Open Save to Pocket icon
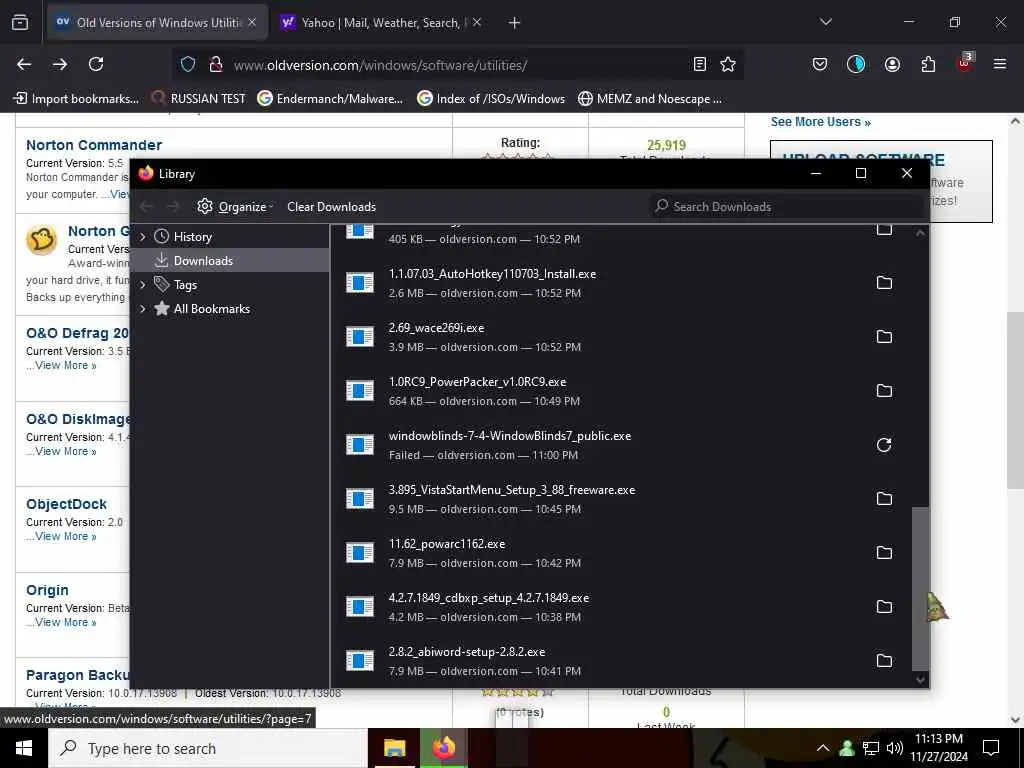This screenshot has height=768, width=1024. pyautogui.click(x=820, y=64)
